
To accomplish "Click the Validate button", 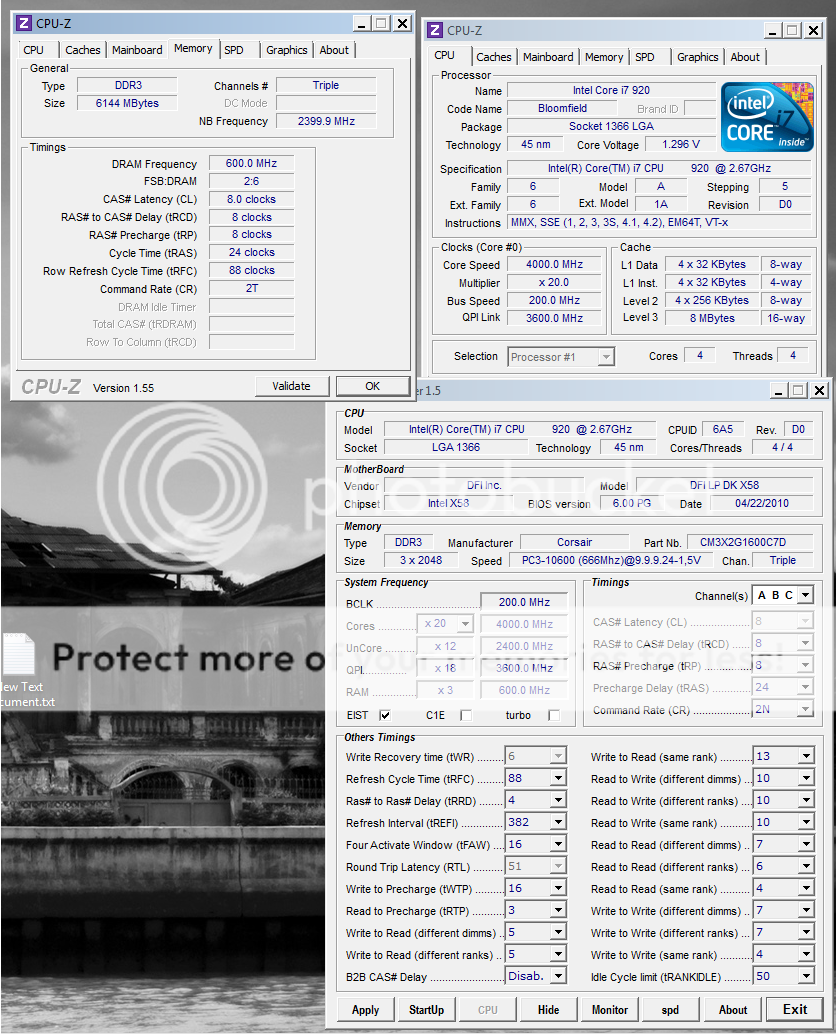I will [291, 386].
